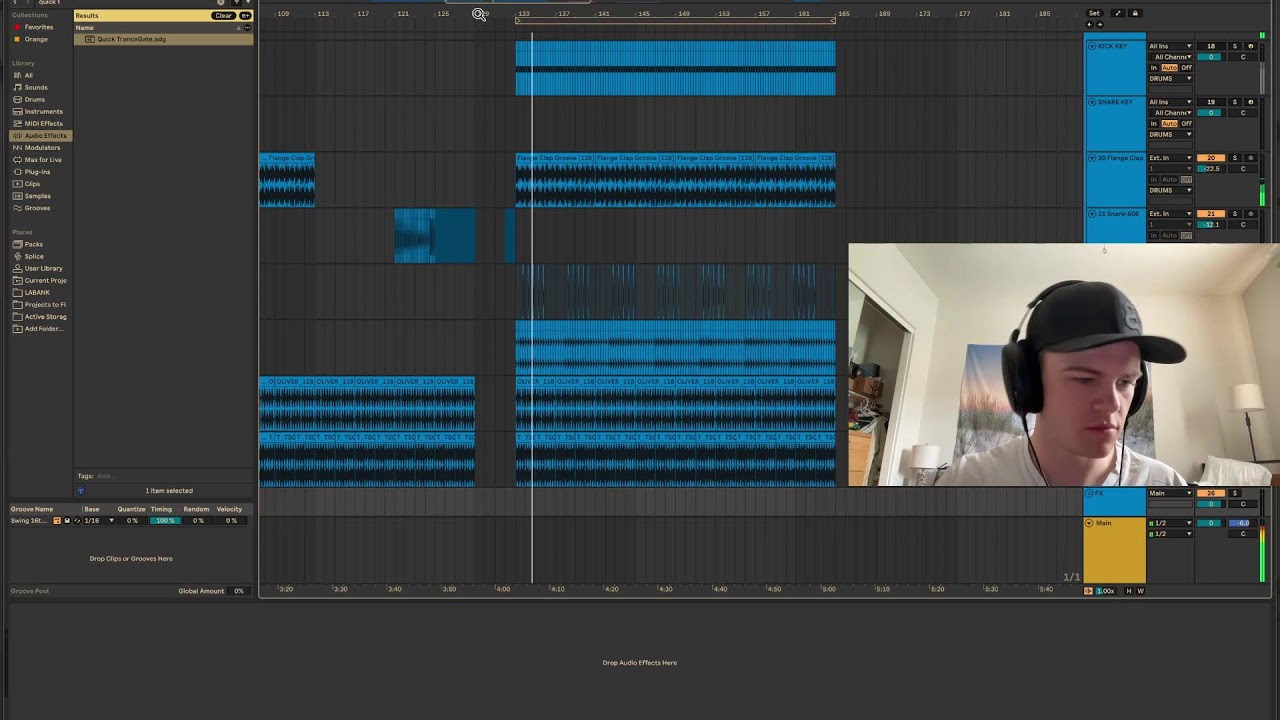Open groove Base 1/16 dropdown
The height and width of the screenshot is (720, 1280).
click(99, 521)
